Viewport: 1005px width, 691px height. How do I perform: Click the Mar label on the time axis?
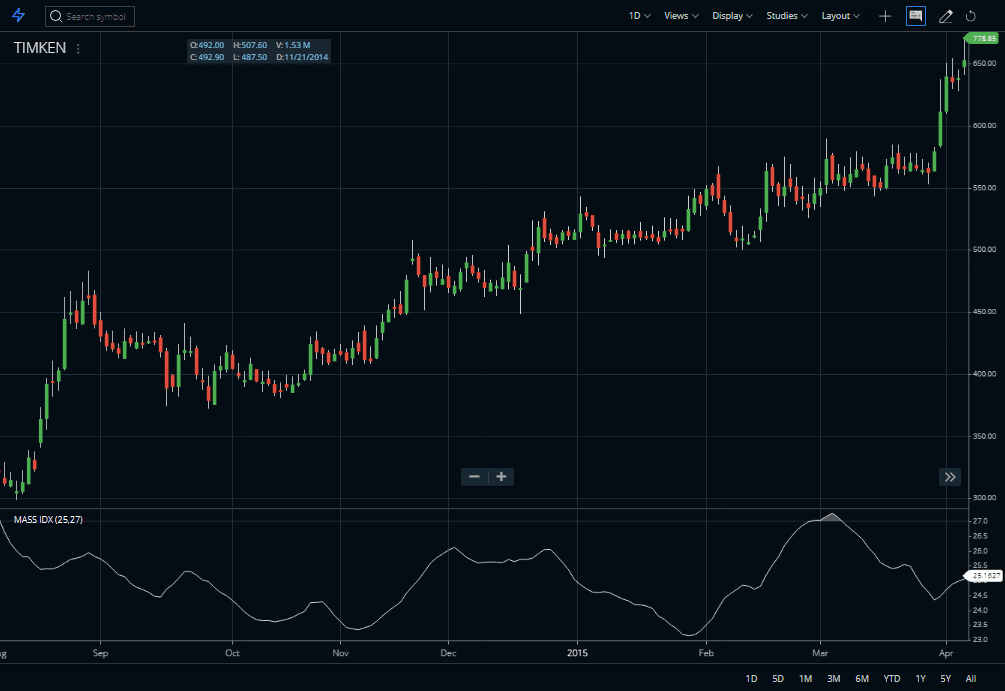click(x=820, y=653)
